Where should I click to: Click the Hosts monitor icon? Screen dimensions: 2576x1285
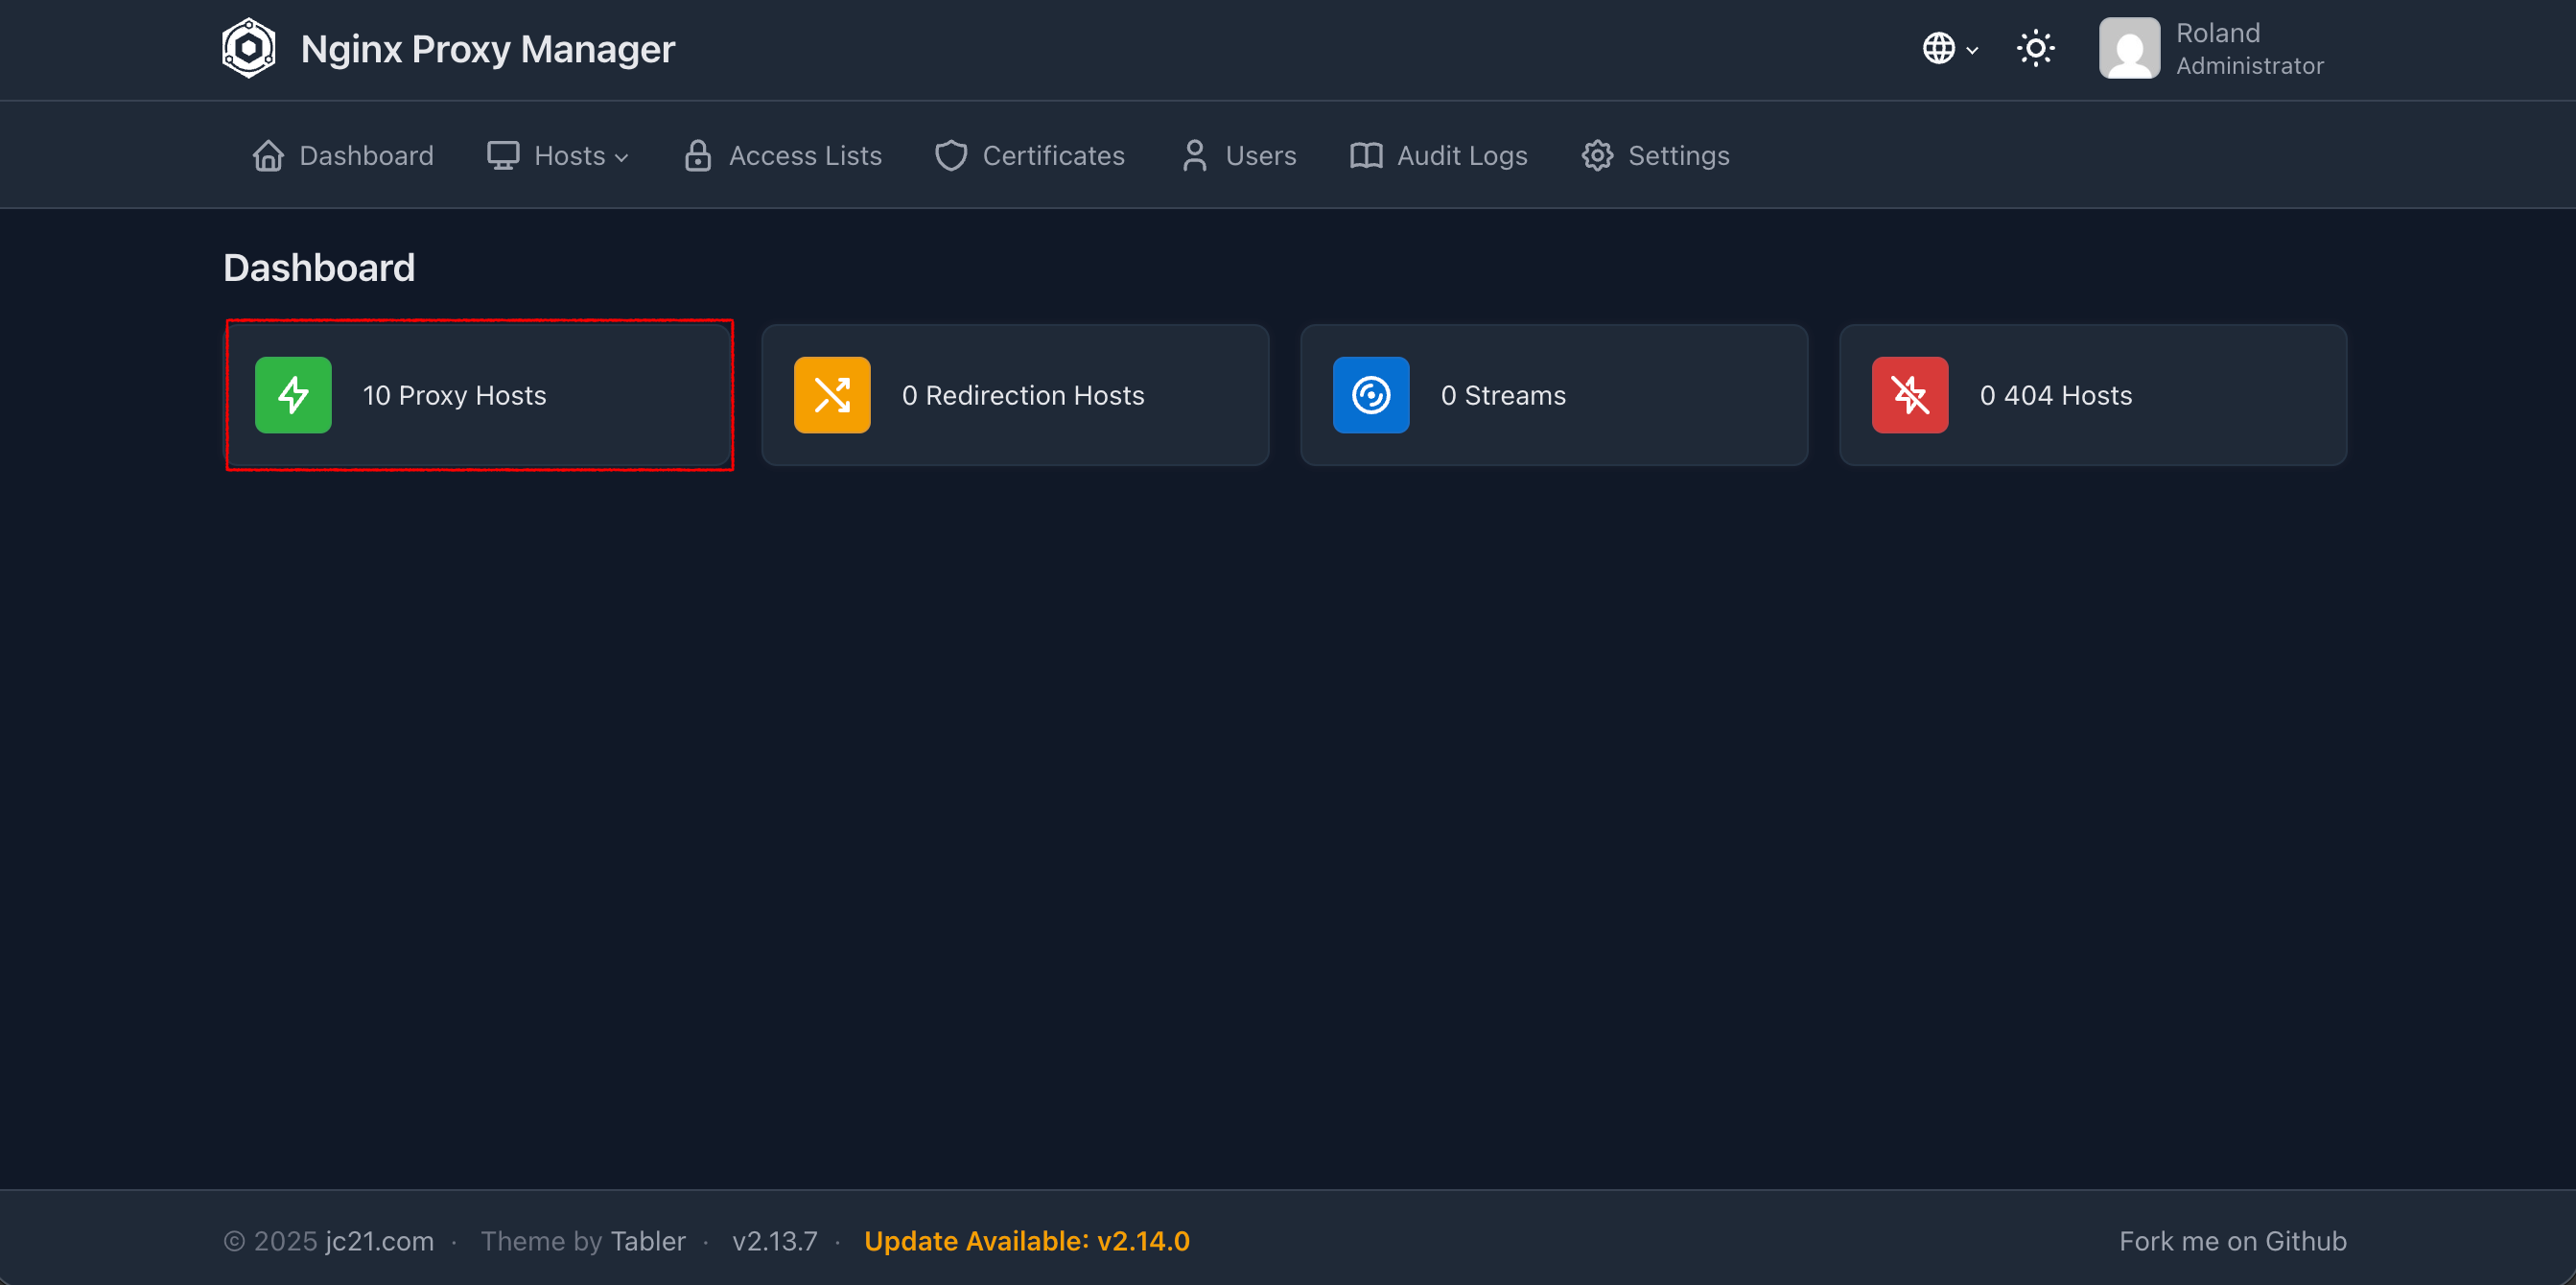pyautogui.click(x=503, y=156)
